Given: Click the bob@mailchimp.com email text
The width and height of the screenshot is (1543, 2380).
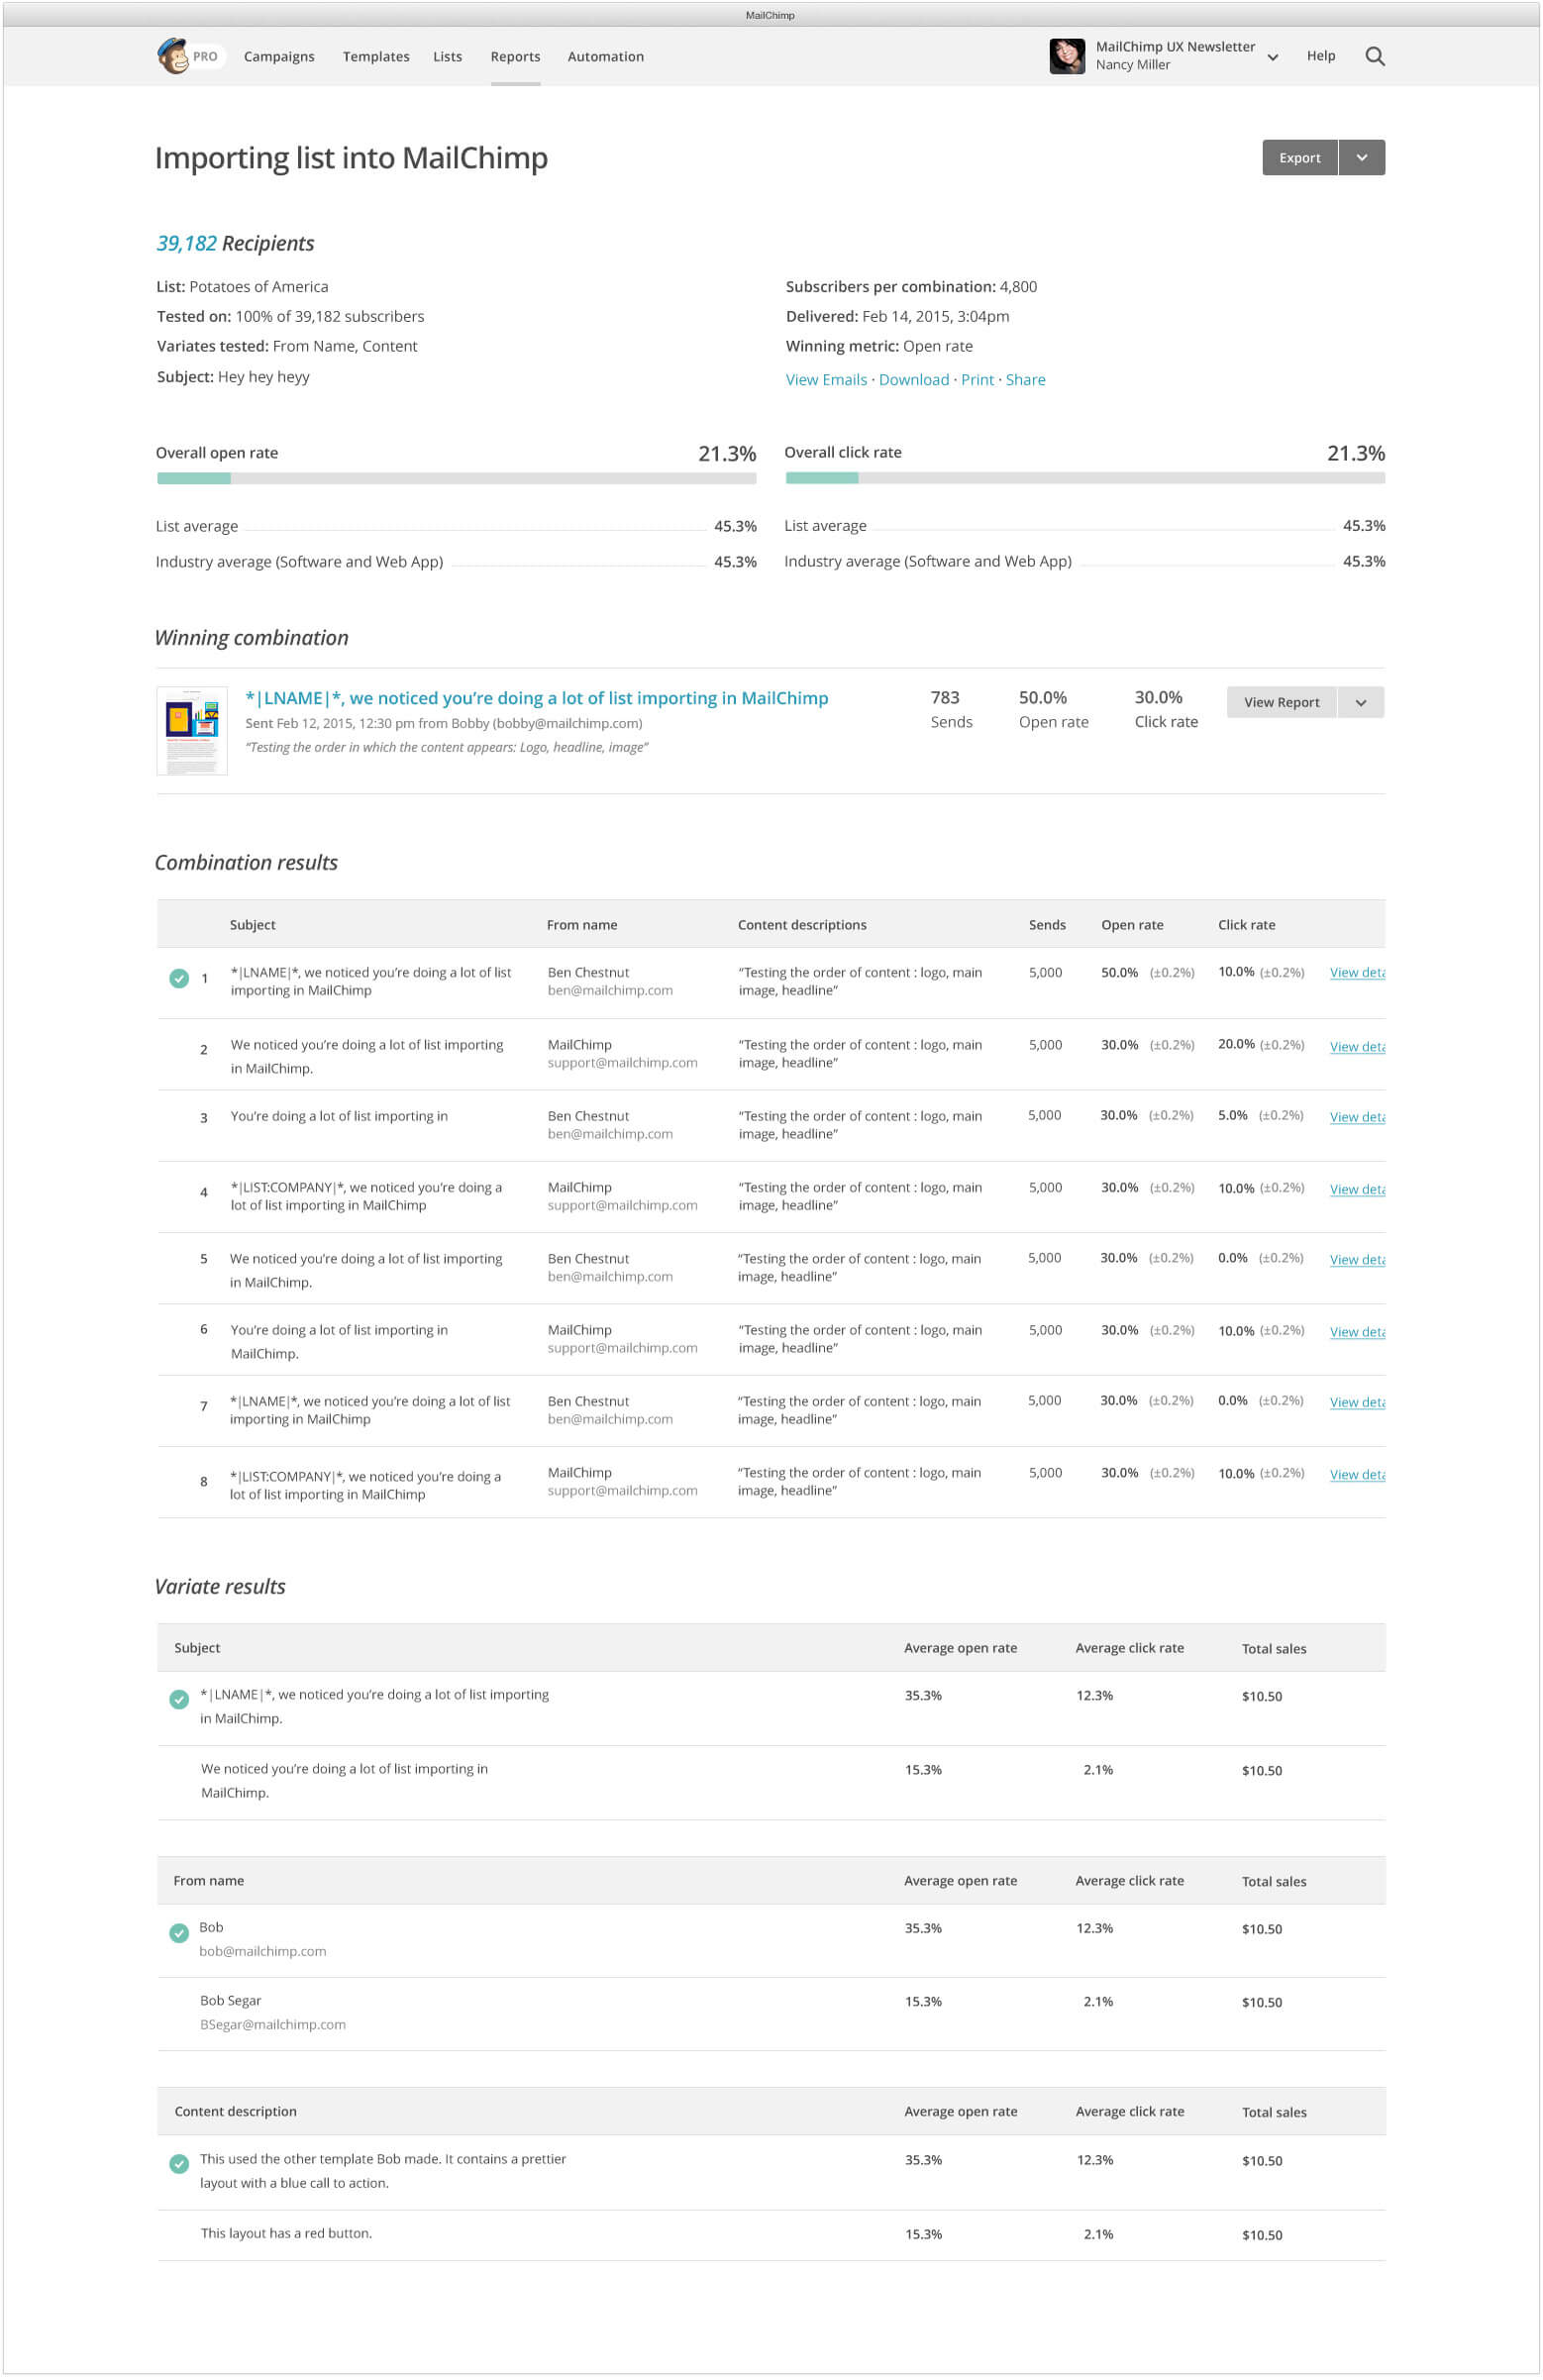Looking at the screenshot, I should click(262, 1953).
